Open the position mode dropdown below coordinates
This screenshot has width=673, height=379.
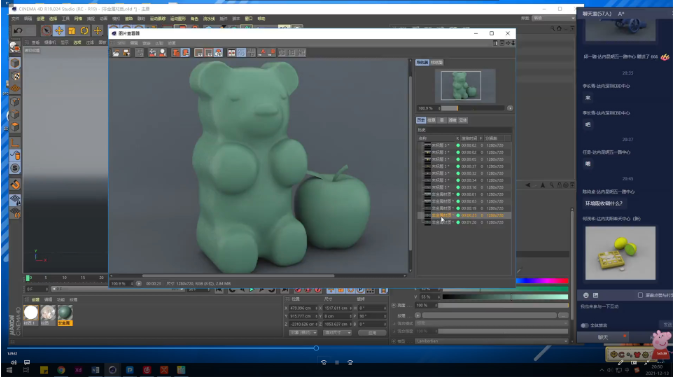(303, 333)
